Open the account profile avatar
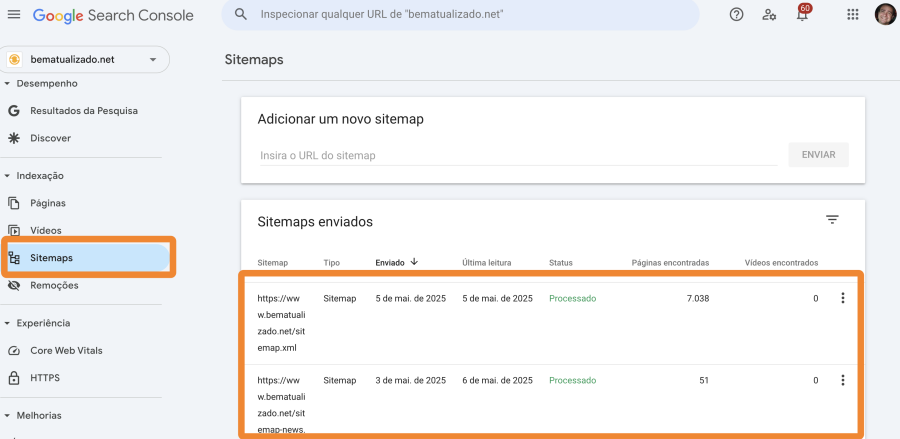Viewport: 900px width, 439px height. point(886,14)
